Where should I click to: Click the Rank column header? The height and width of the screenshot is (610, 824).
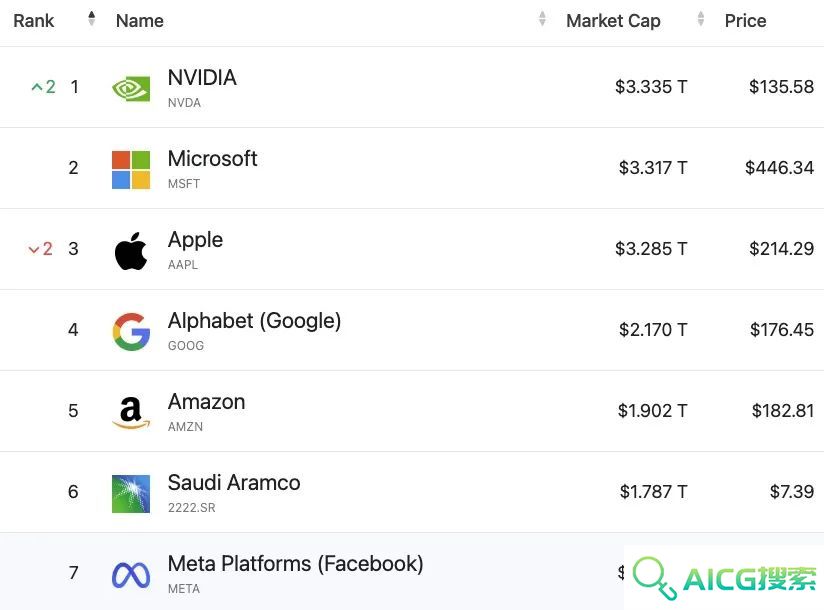point(34,20)
